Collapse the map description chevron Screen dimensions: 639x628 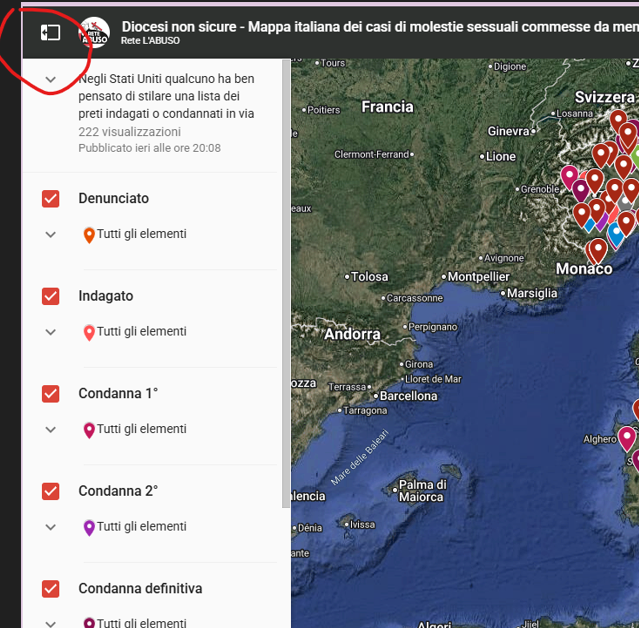point(51,79)
